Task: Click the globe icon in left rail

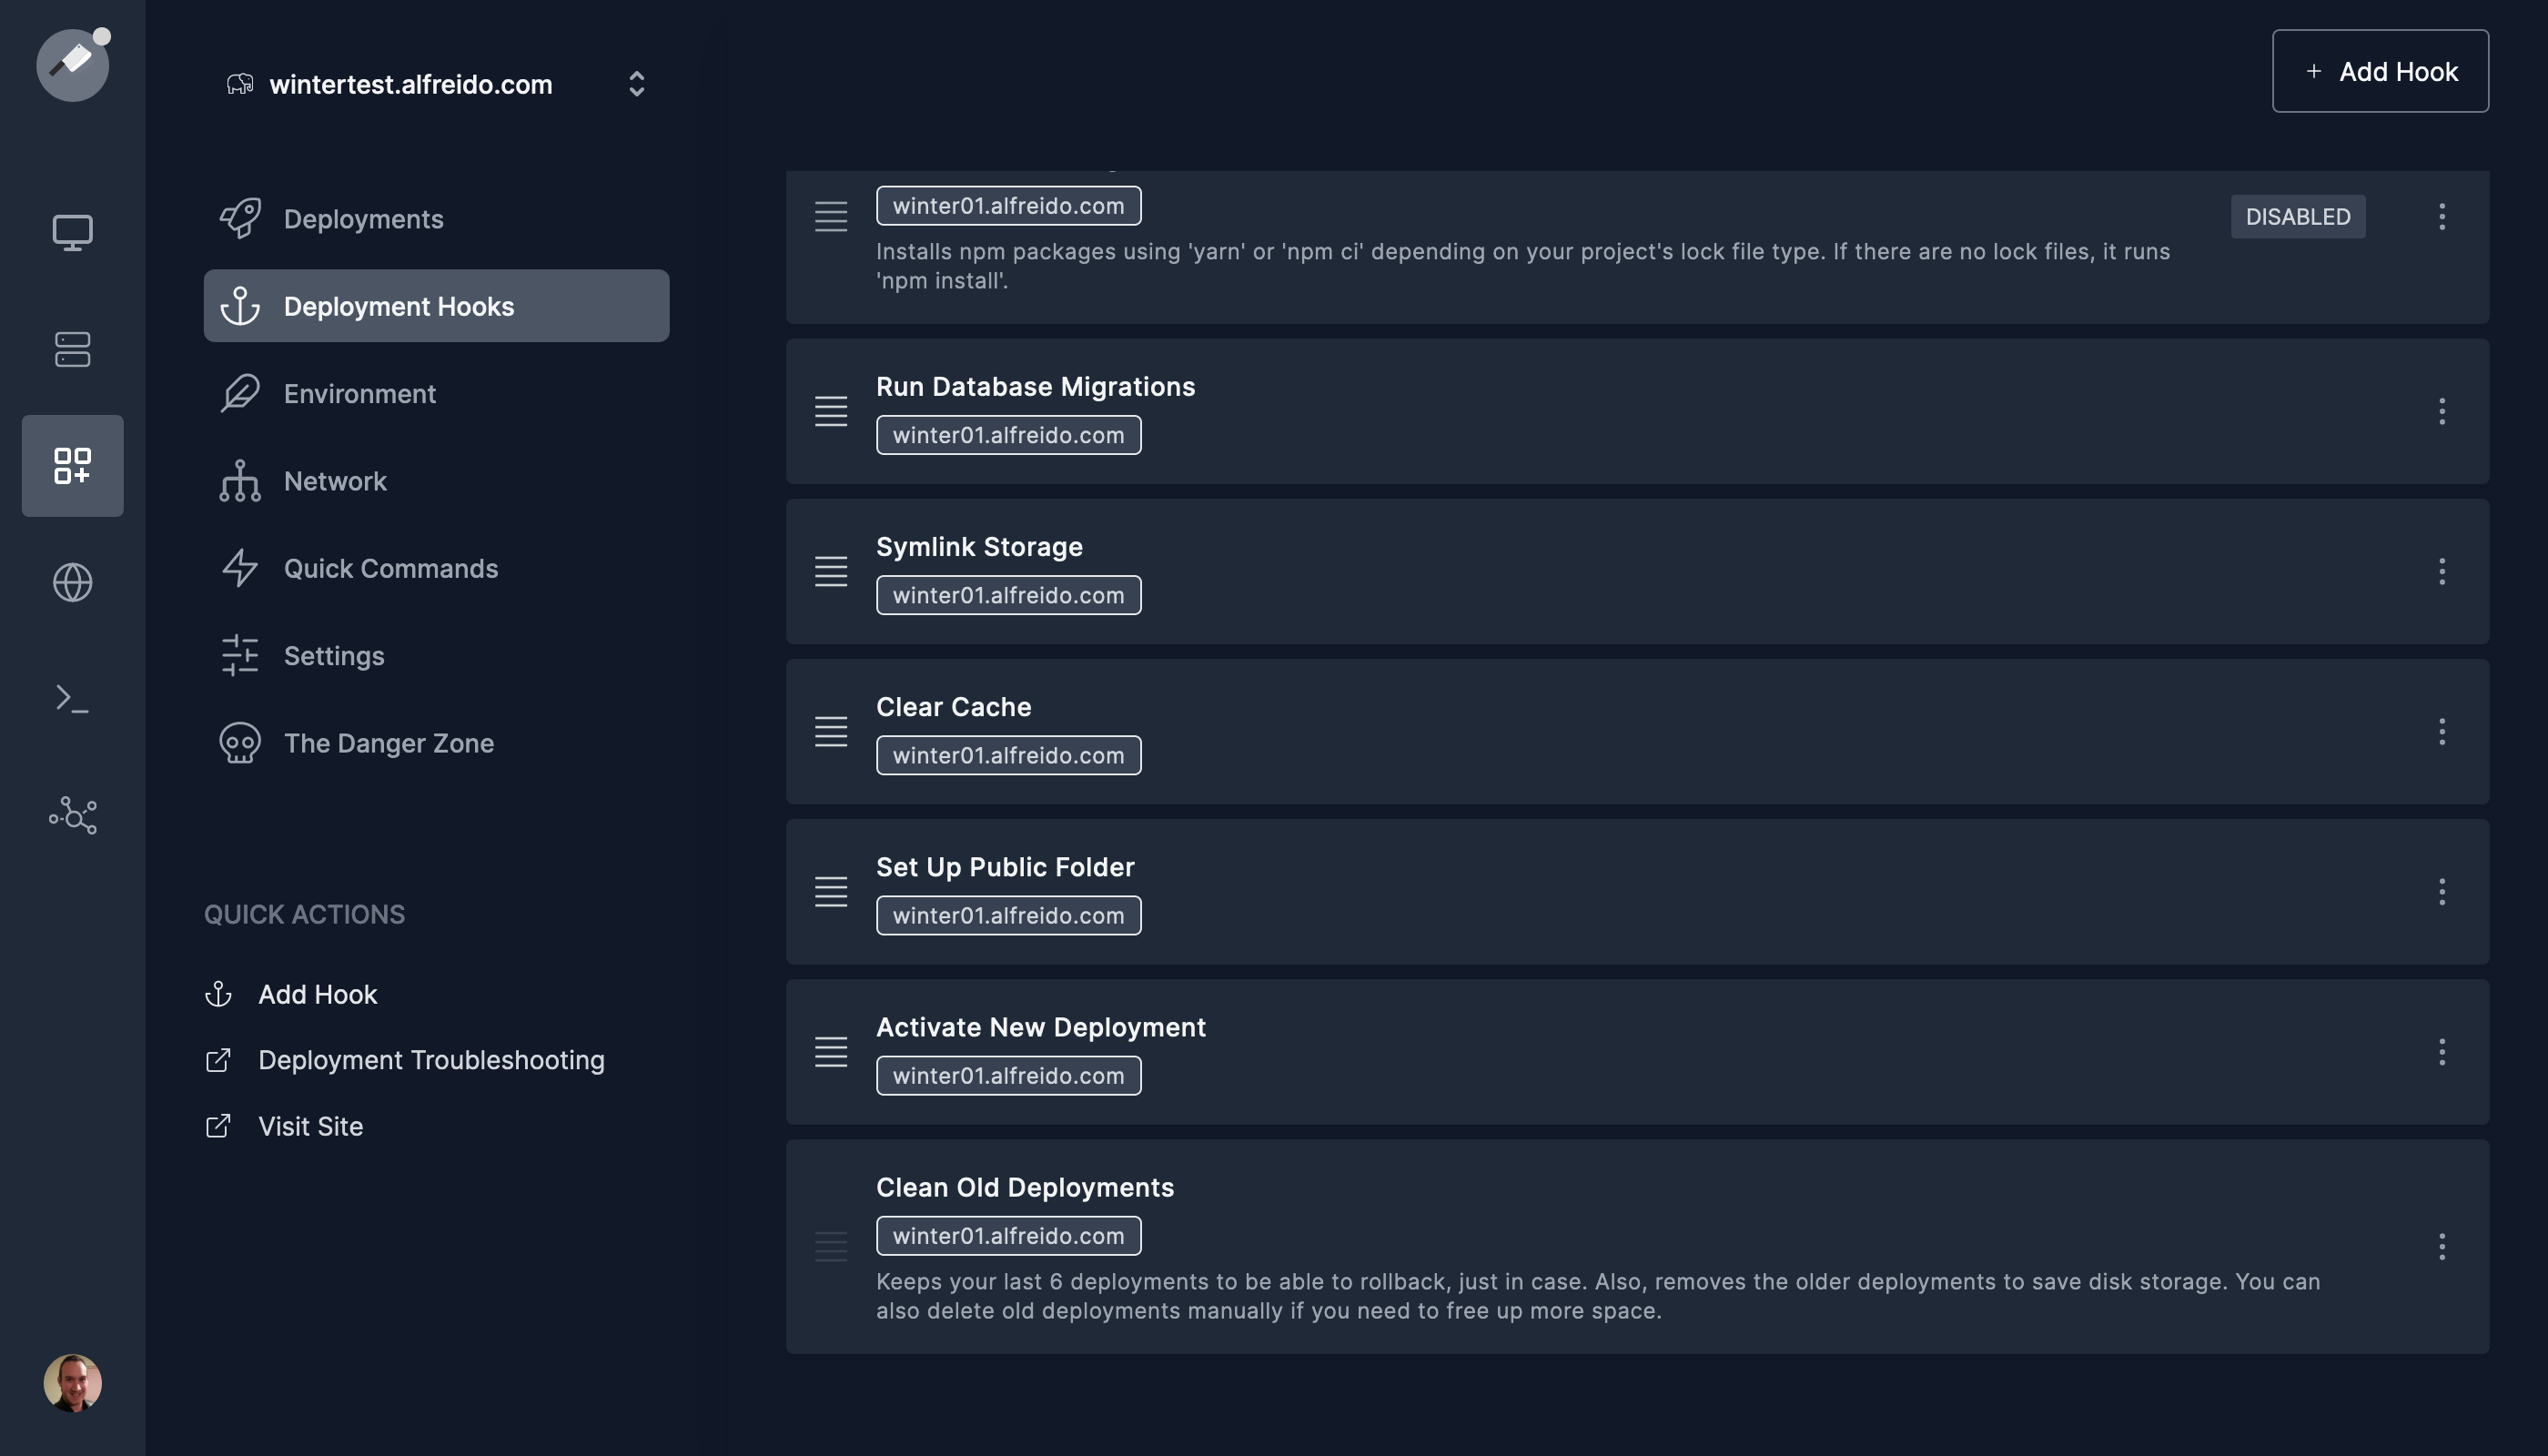Action: pyautogui.click(x=72, y=582)
